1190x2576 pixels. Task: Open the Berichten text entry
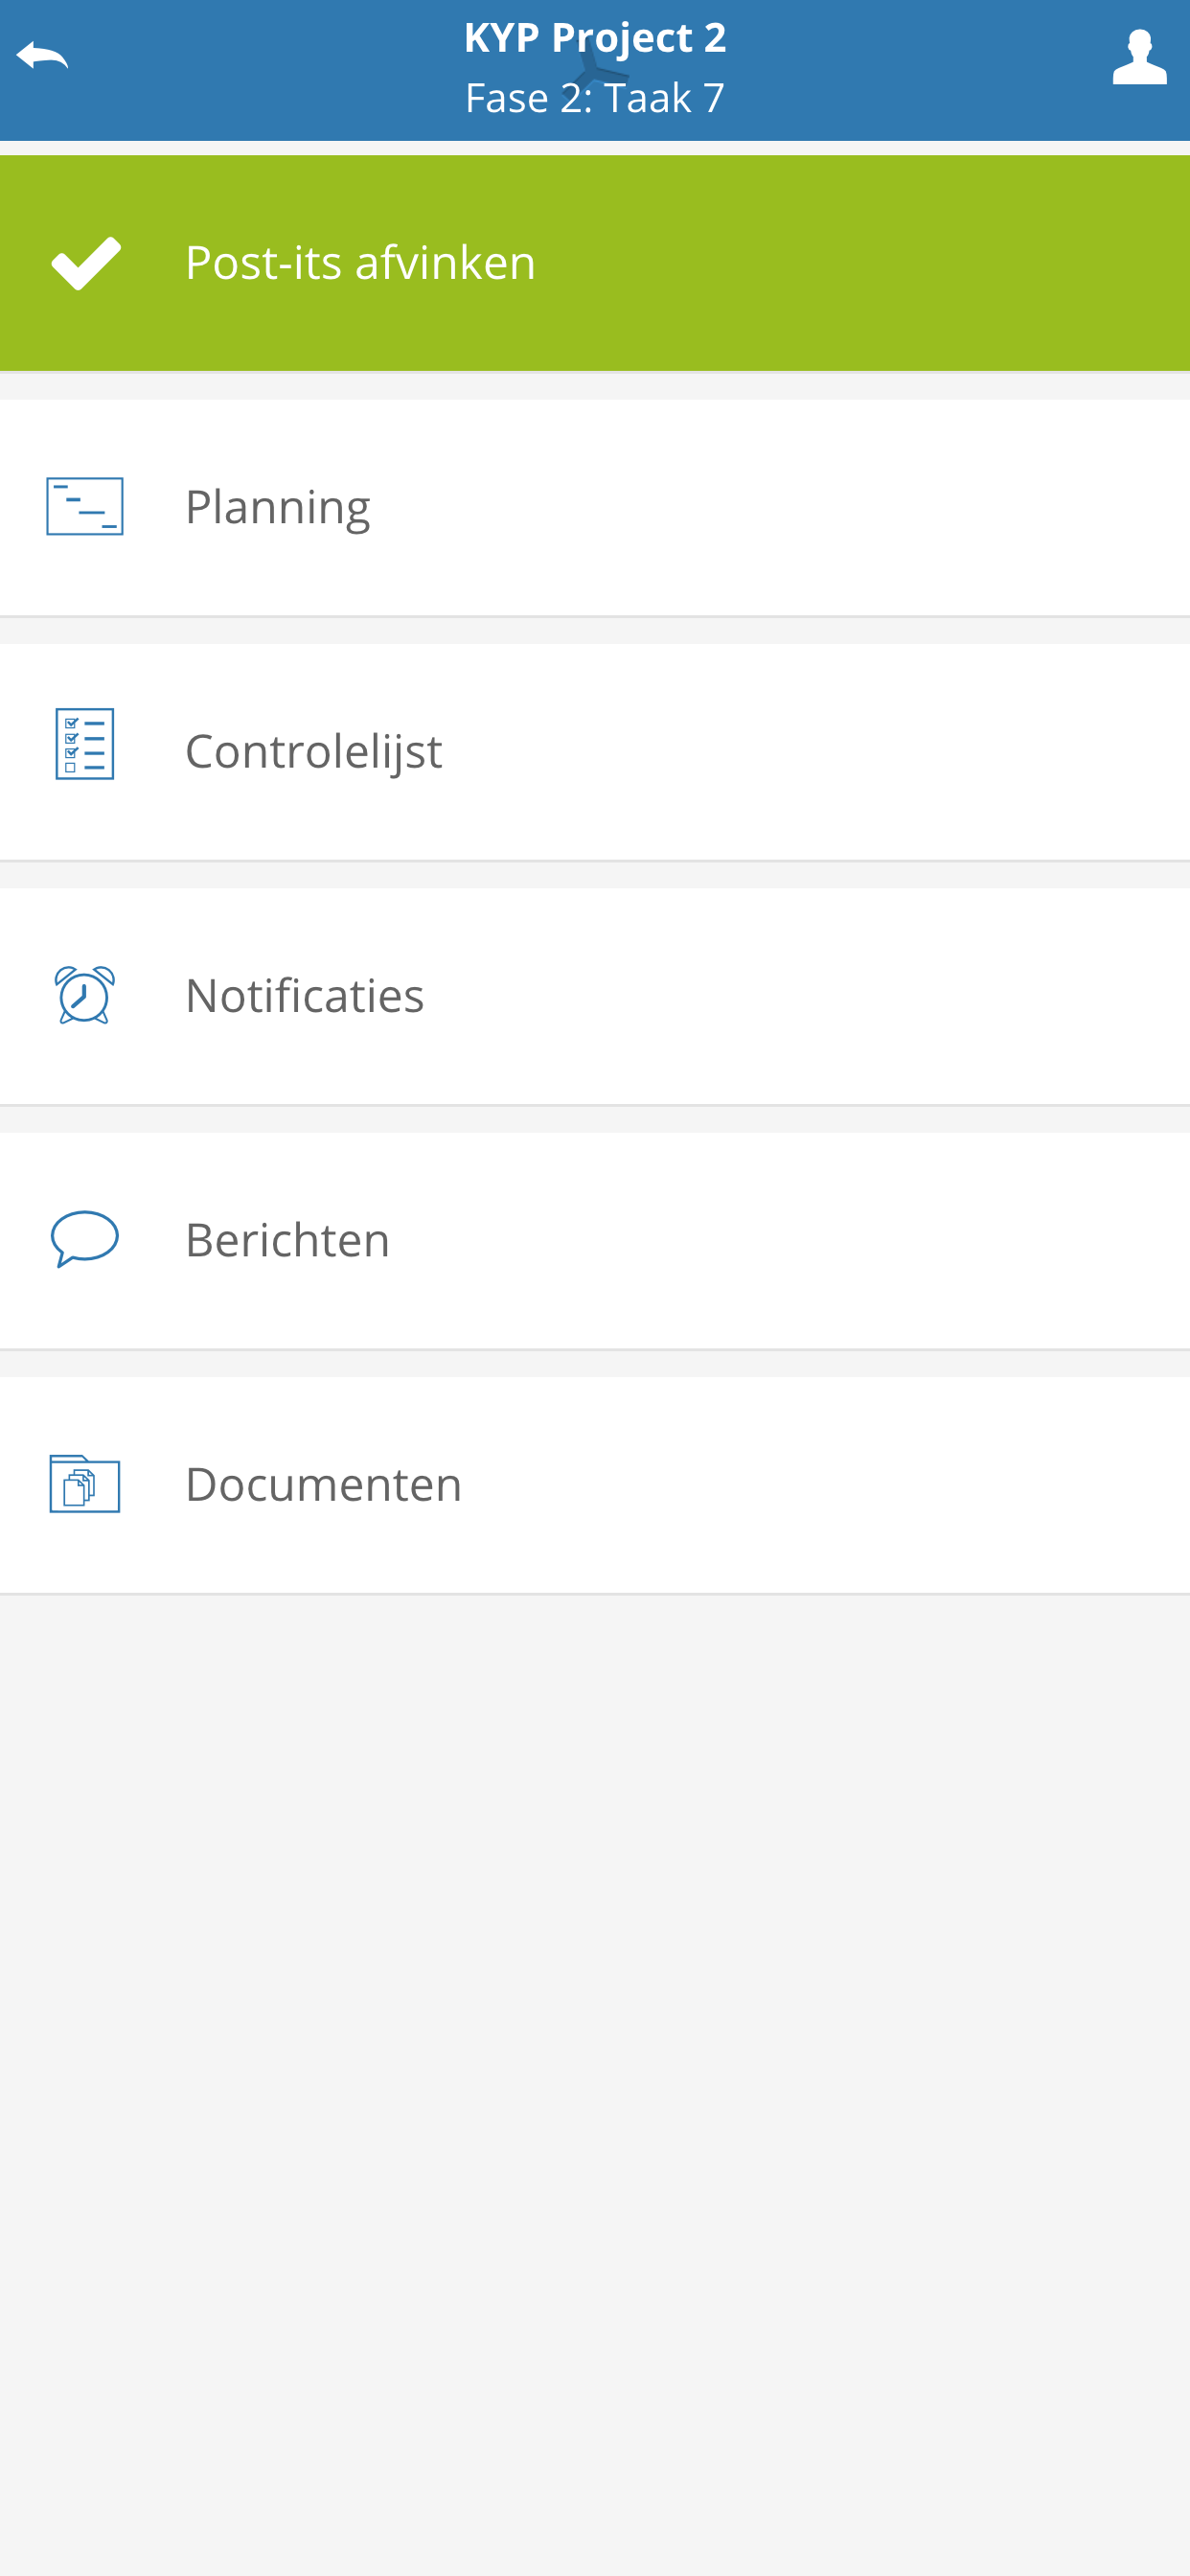click(x=287, y=1240)
